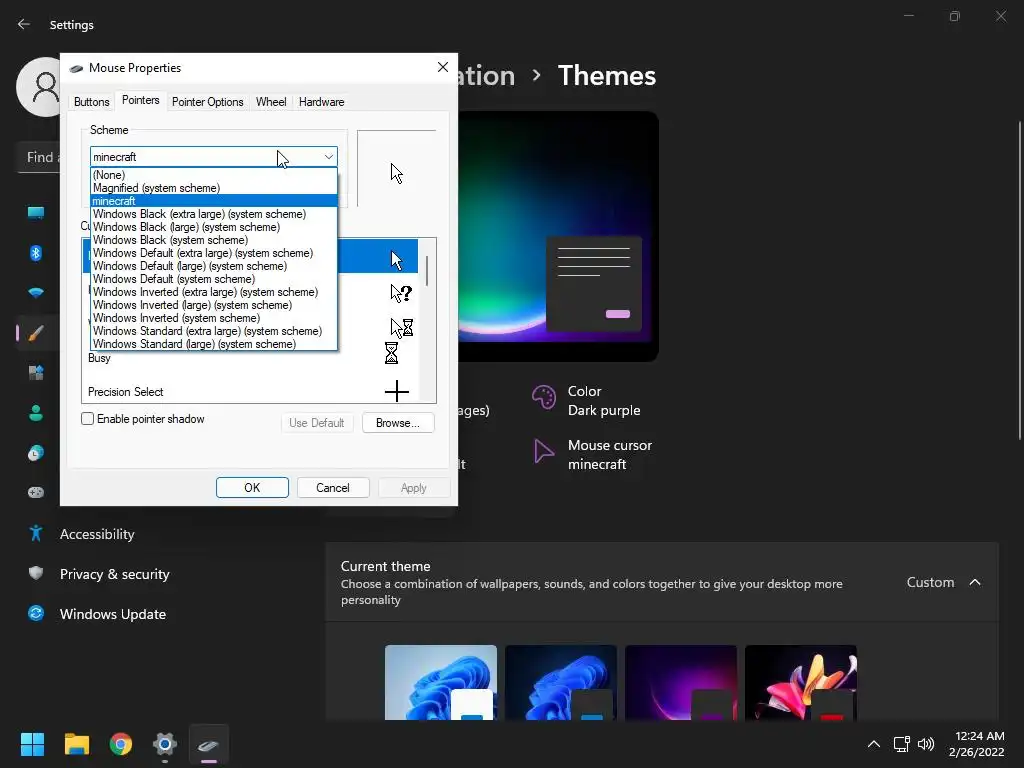Click Cancel in Mouse Properties
Viewport: 1024px width, 768px height.
pyautogui.click(x=333, y=488)
